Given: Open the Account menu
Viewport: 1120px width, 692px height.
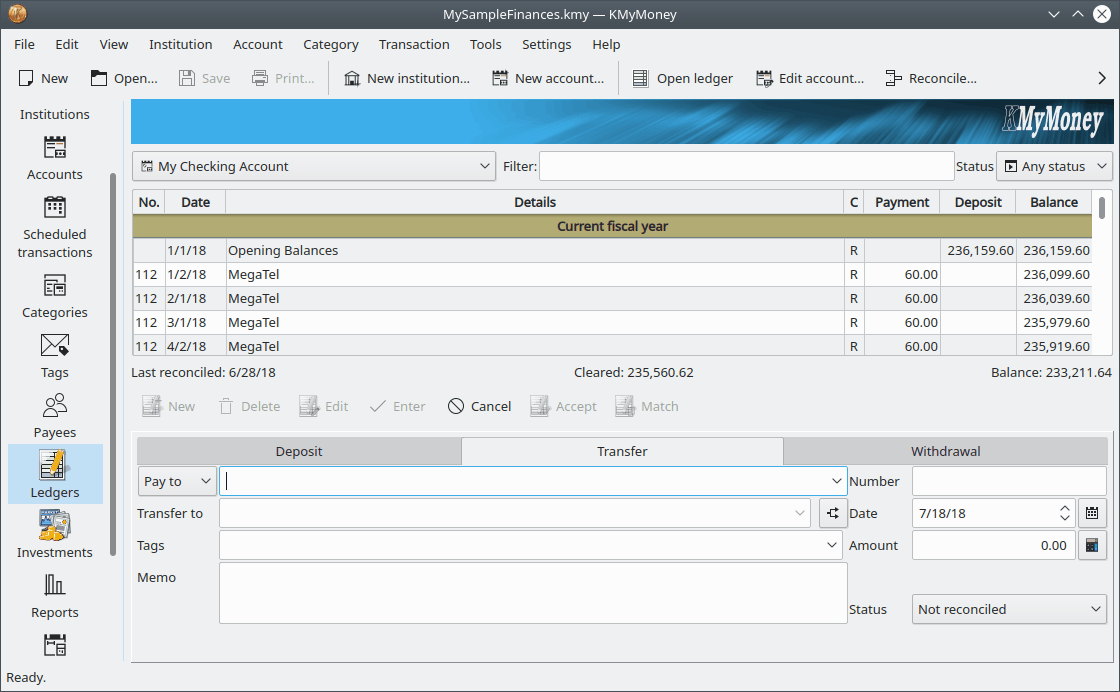Looking at the screenshot, I should tap(258, 44).
